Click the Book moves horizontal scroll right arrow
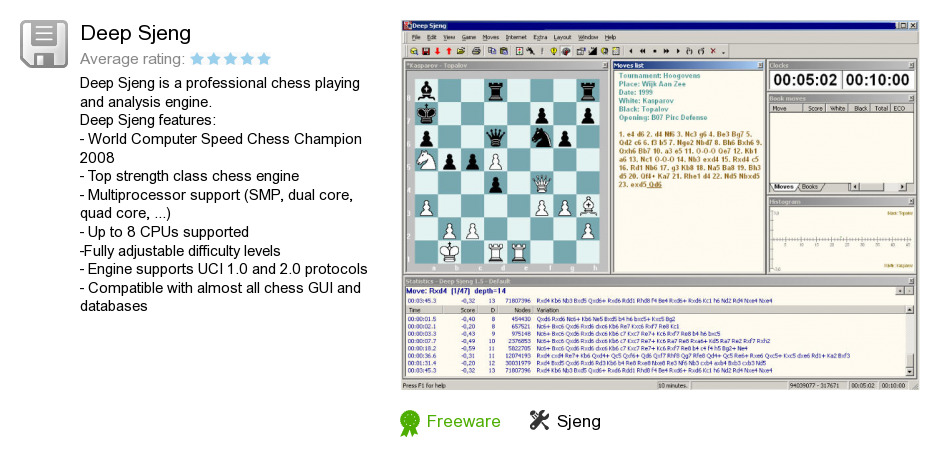The image size is (940, 467). (x=903, y=187)
